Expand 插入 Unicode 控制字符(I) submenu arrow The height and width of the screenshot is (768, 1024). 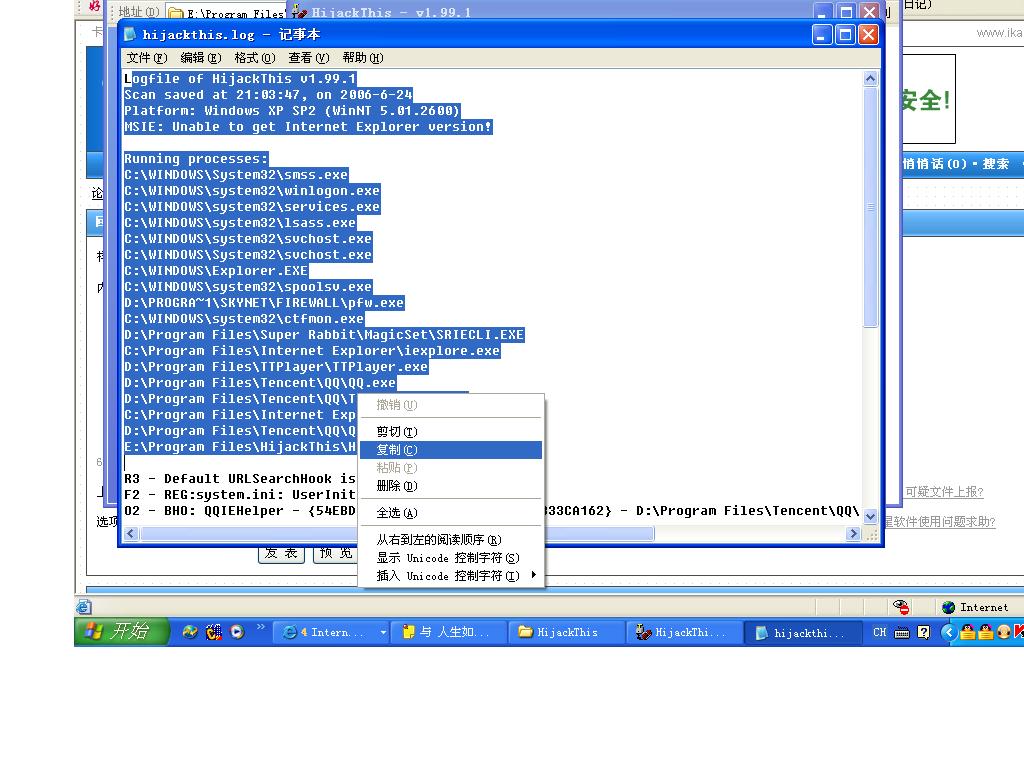click(x=534, y=575)
